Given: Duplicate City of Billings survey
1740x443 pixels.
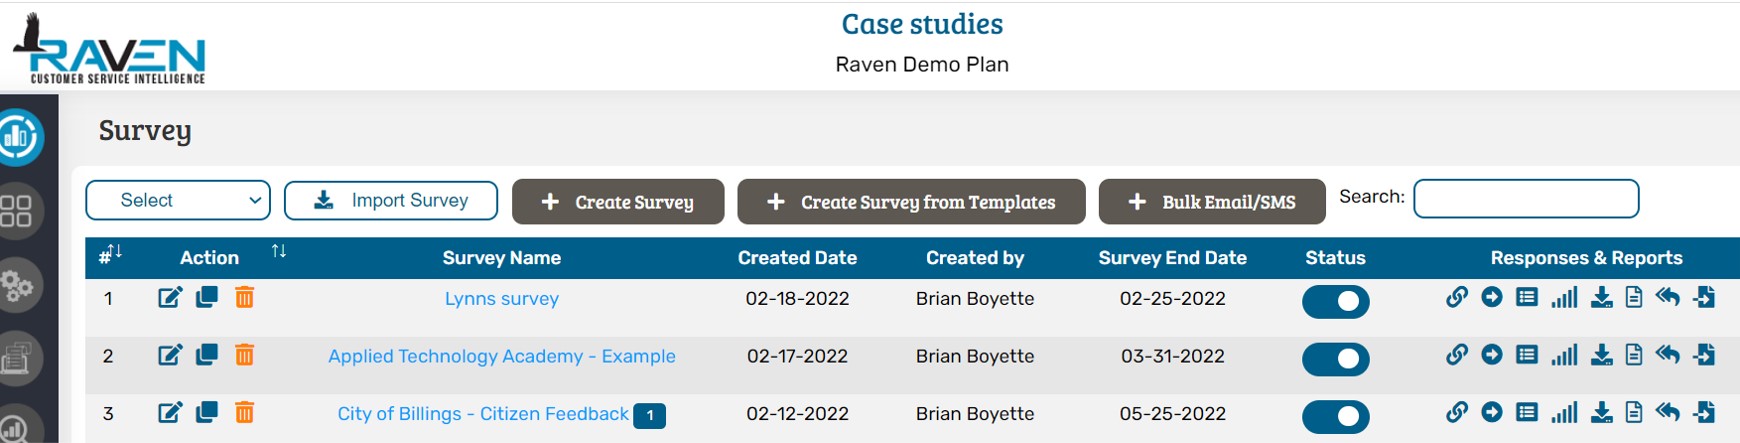Looking at the screenshot, I should pos(207,412).
